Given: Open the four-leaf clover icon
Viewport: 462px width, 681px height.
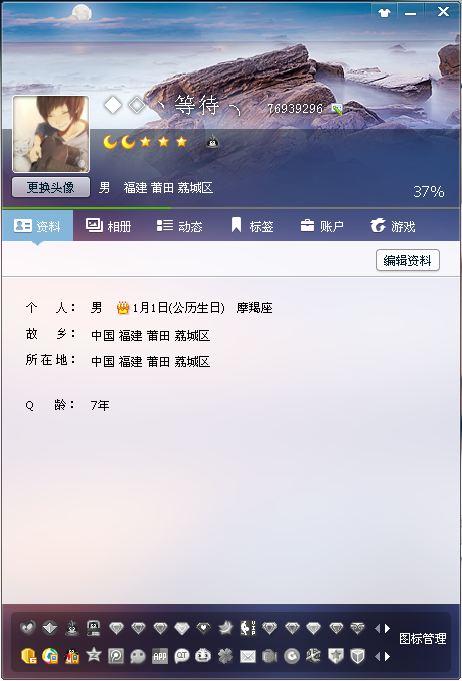Looking at the screenshot, I should (x=225, y=656).
